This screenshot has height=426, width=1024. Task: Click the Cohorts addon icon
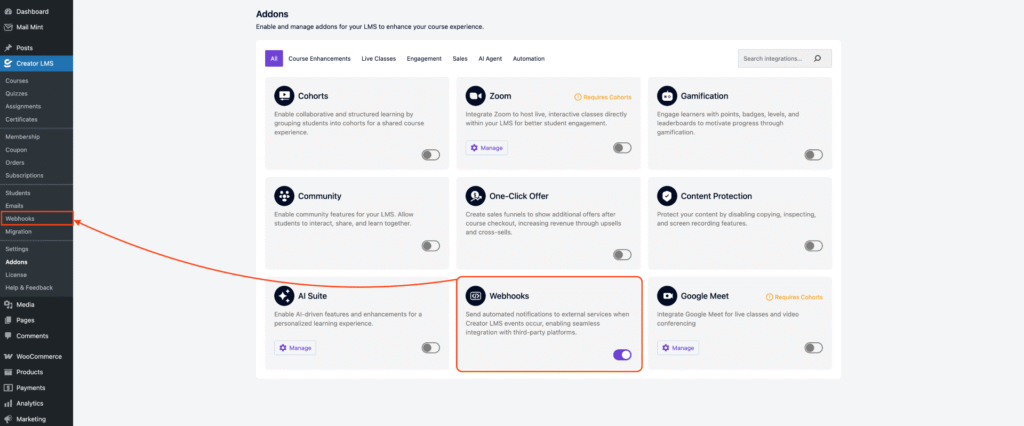click(284, 96)
